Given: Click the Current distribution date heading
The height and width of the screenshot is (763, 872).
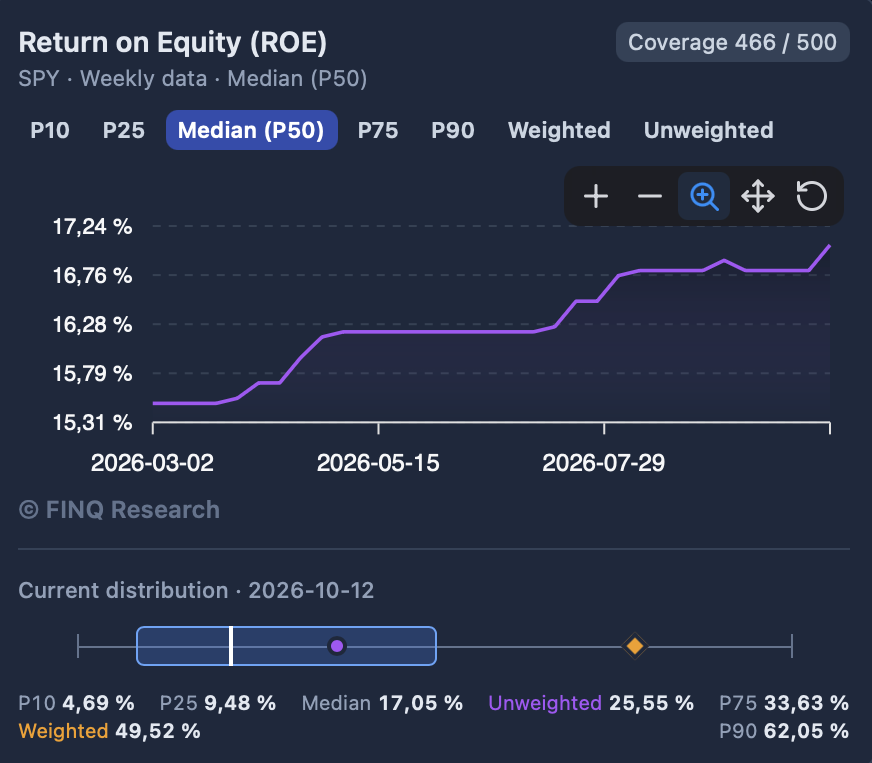Looking at the screenshot, I should click(x=196, y=590).
